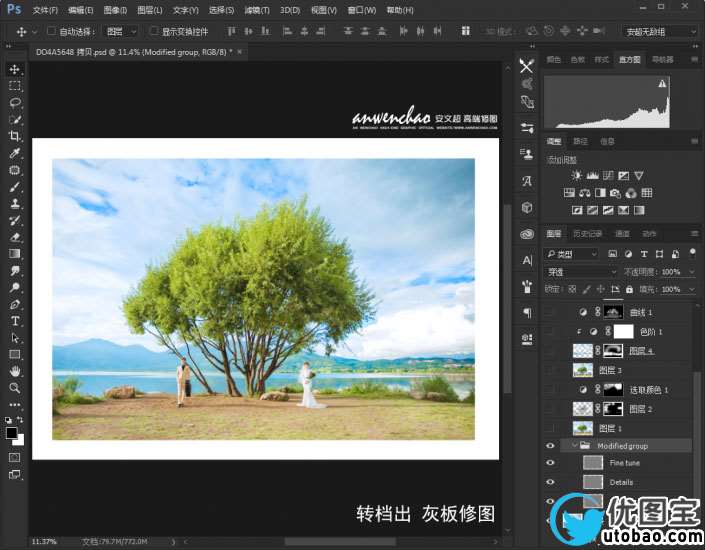Open the Libraries cloud panel icon

[x=527, y=234]
